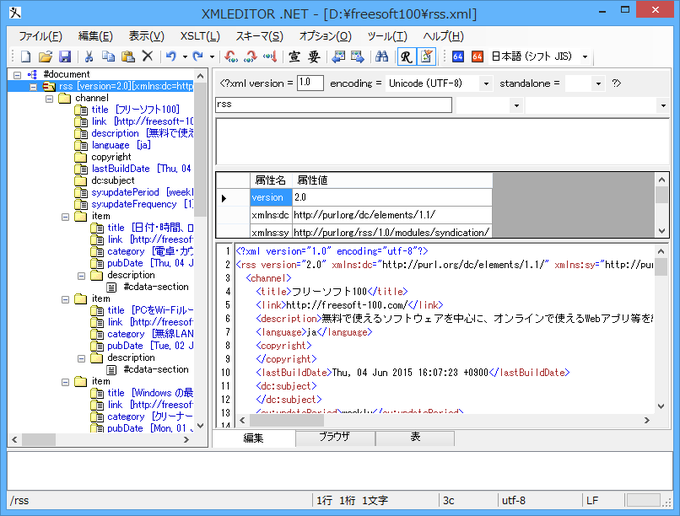Image resolution: width=680 pixels, height=516 pixels.
Task: Switch to the 表 tab
Action: point(415,437)
